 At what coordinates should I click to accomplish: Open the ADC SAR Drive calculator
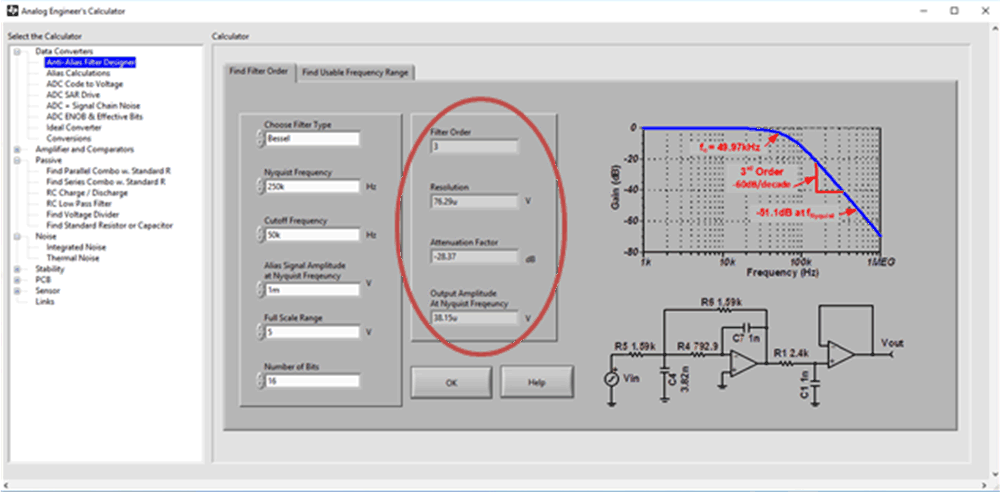click(74, 95)
